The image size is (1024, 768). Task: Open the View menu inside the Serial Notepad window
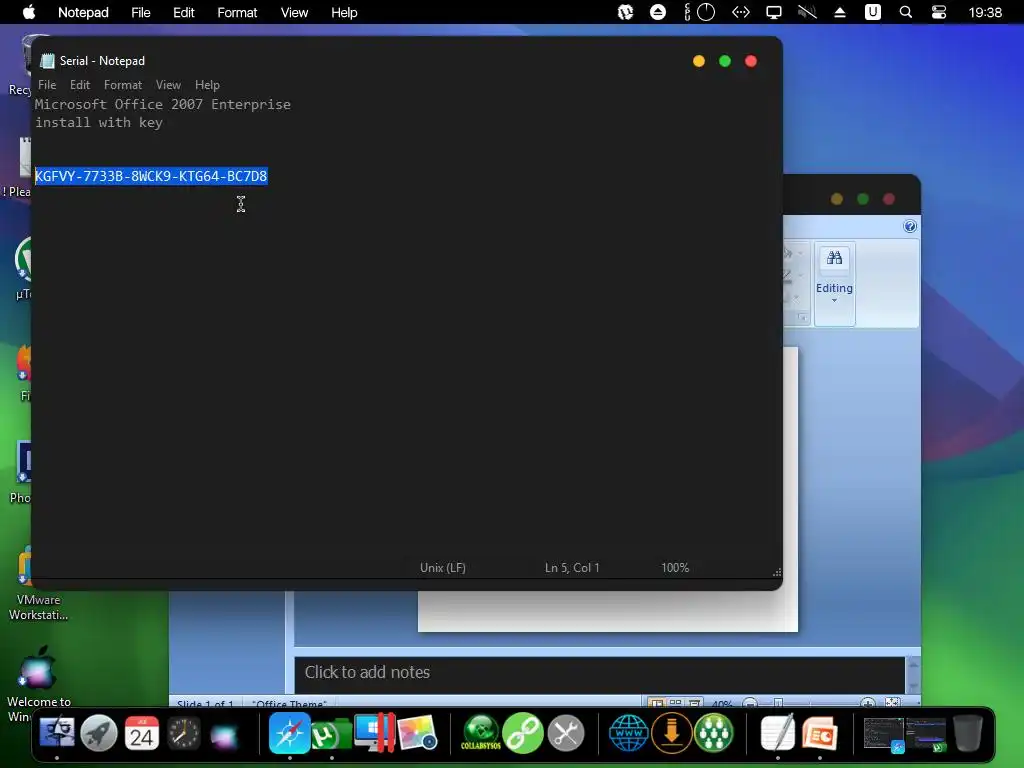(x=168, y=85)
